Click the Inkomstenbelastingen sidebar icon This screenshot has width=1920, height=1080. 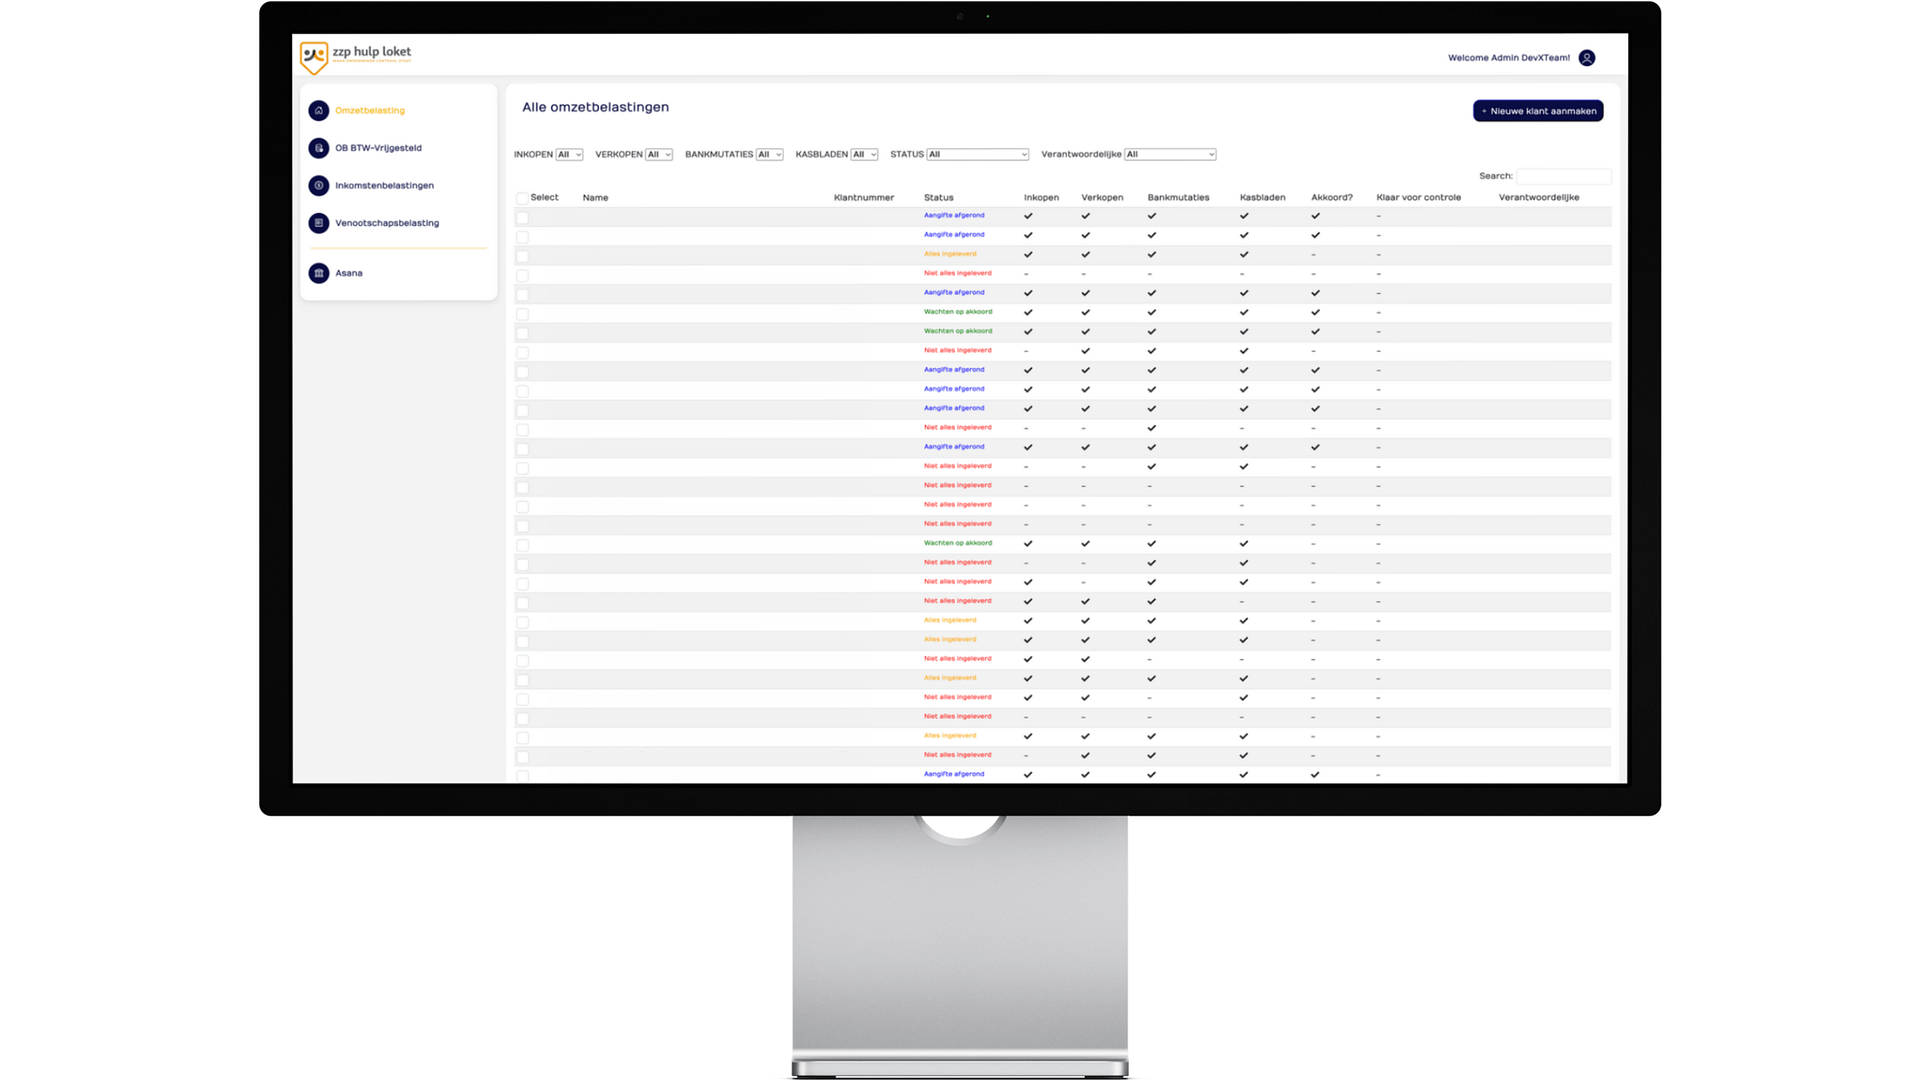(x=318, y=185)
